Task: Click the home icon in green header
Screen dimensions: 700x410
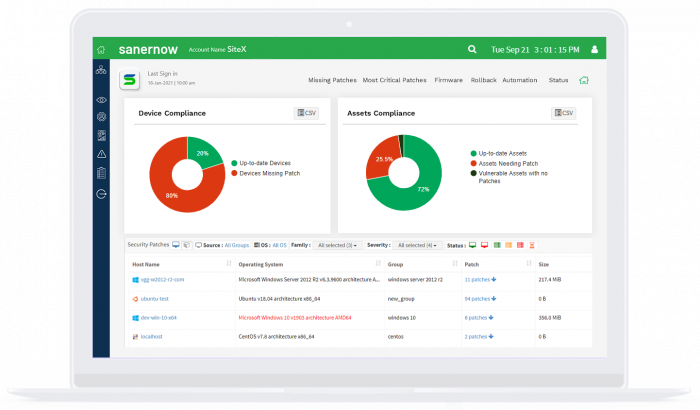Action: [x=101, y=50]
